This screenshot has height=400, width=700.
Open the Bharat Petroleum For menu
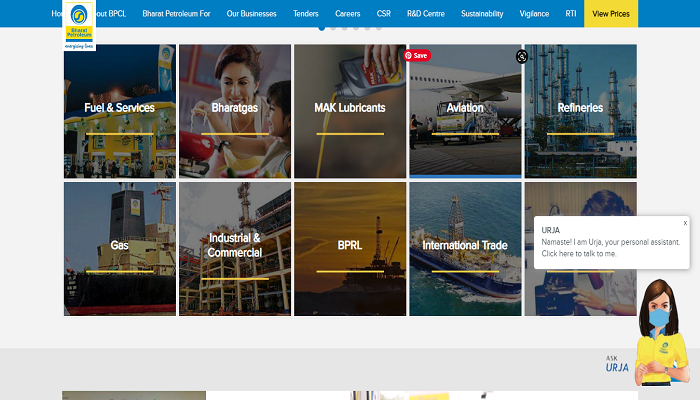click(x=178, y=14)
